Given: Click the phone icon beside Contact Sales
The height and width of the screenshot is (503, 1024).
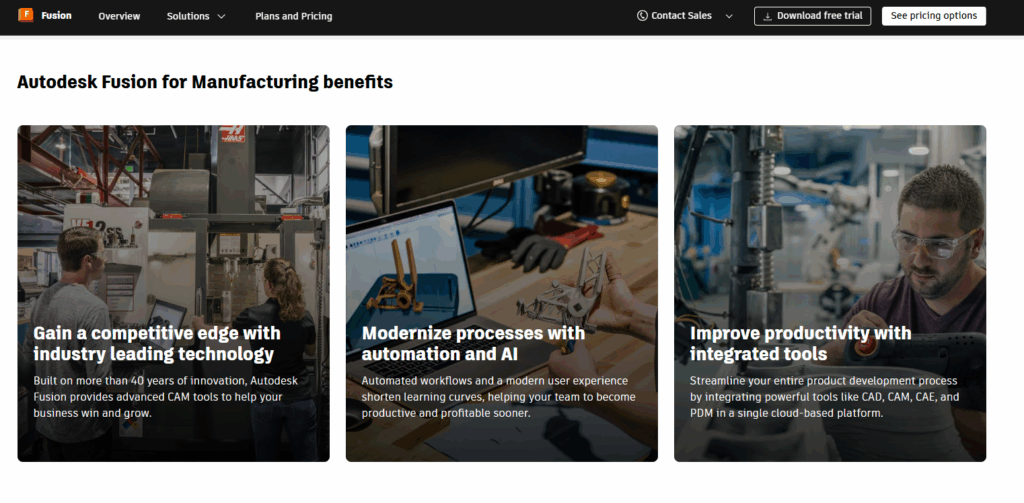Looking at the screenshot, I should pos(642,16).
